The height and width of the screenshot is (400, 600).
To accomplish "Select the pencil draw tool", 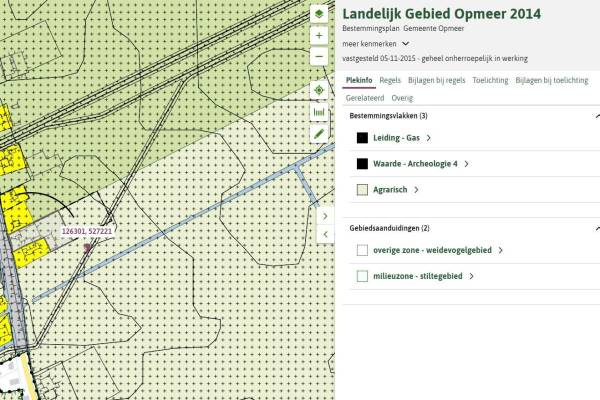I will point(319,134).
